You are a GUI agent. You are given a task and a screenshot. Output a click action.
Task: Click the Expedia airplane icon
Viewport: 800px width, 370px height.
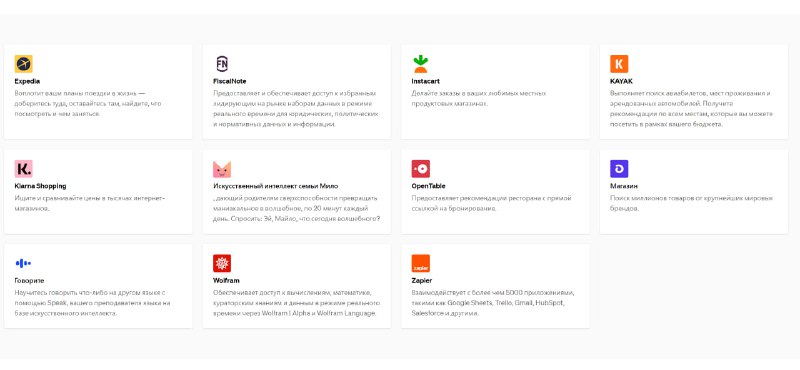tap(23, 64)
